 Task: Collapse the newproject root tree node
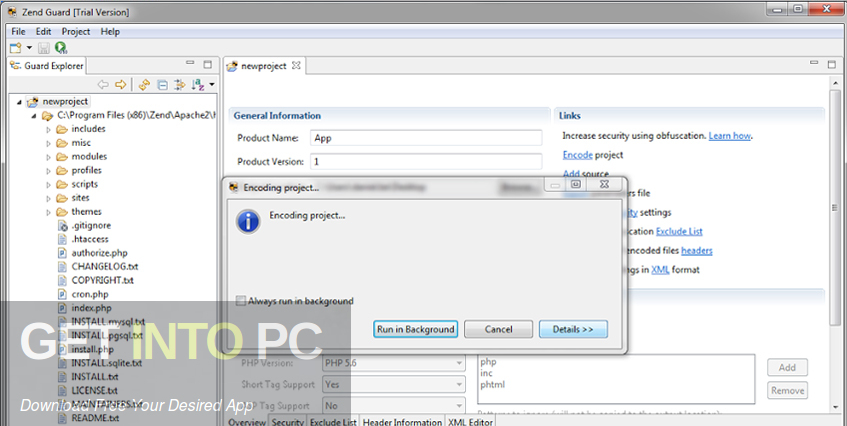[21, 102]
